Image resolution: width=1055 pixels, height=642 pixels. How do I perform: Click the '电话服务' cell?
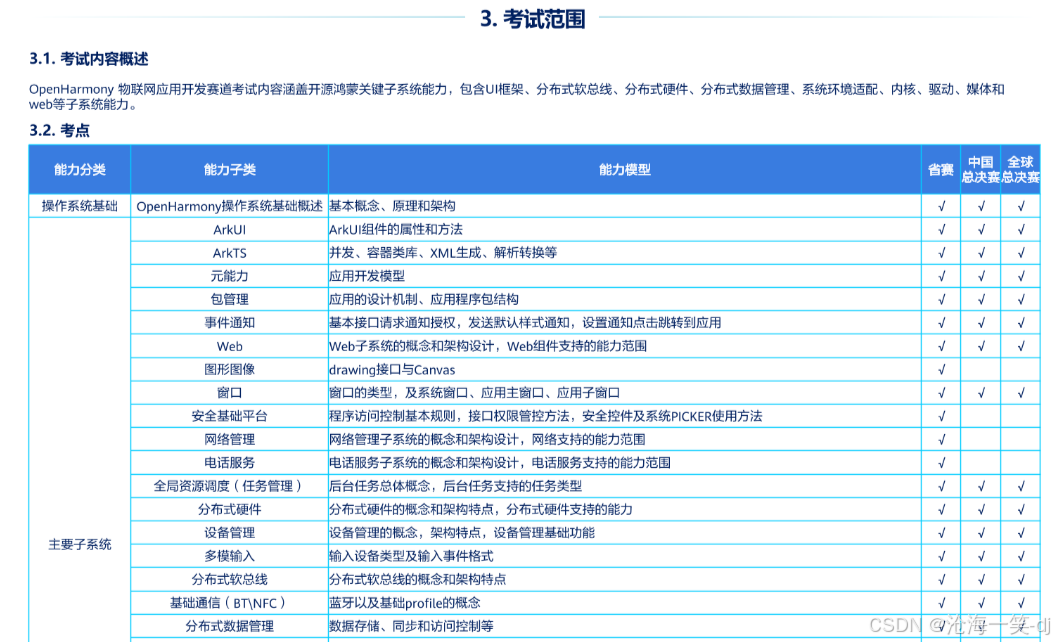coord(229,462)
